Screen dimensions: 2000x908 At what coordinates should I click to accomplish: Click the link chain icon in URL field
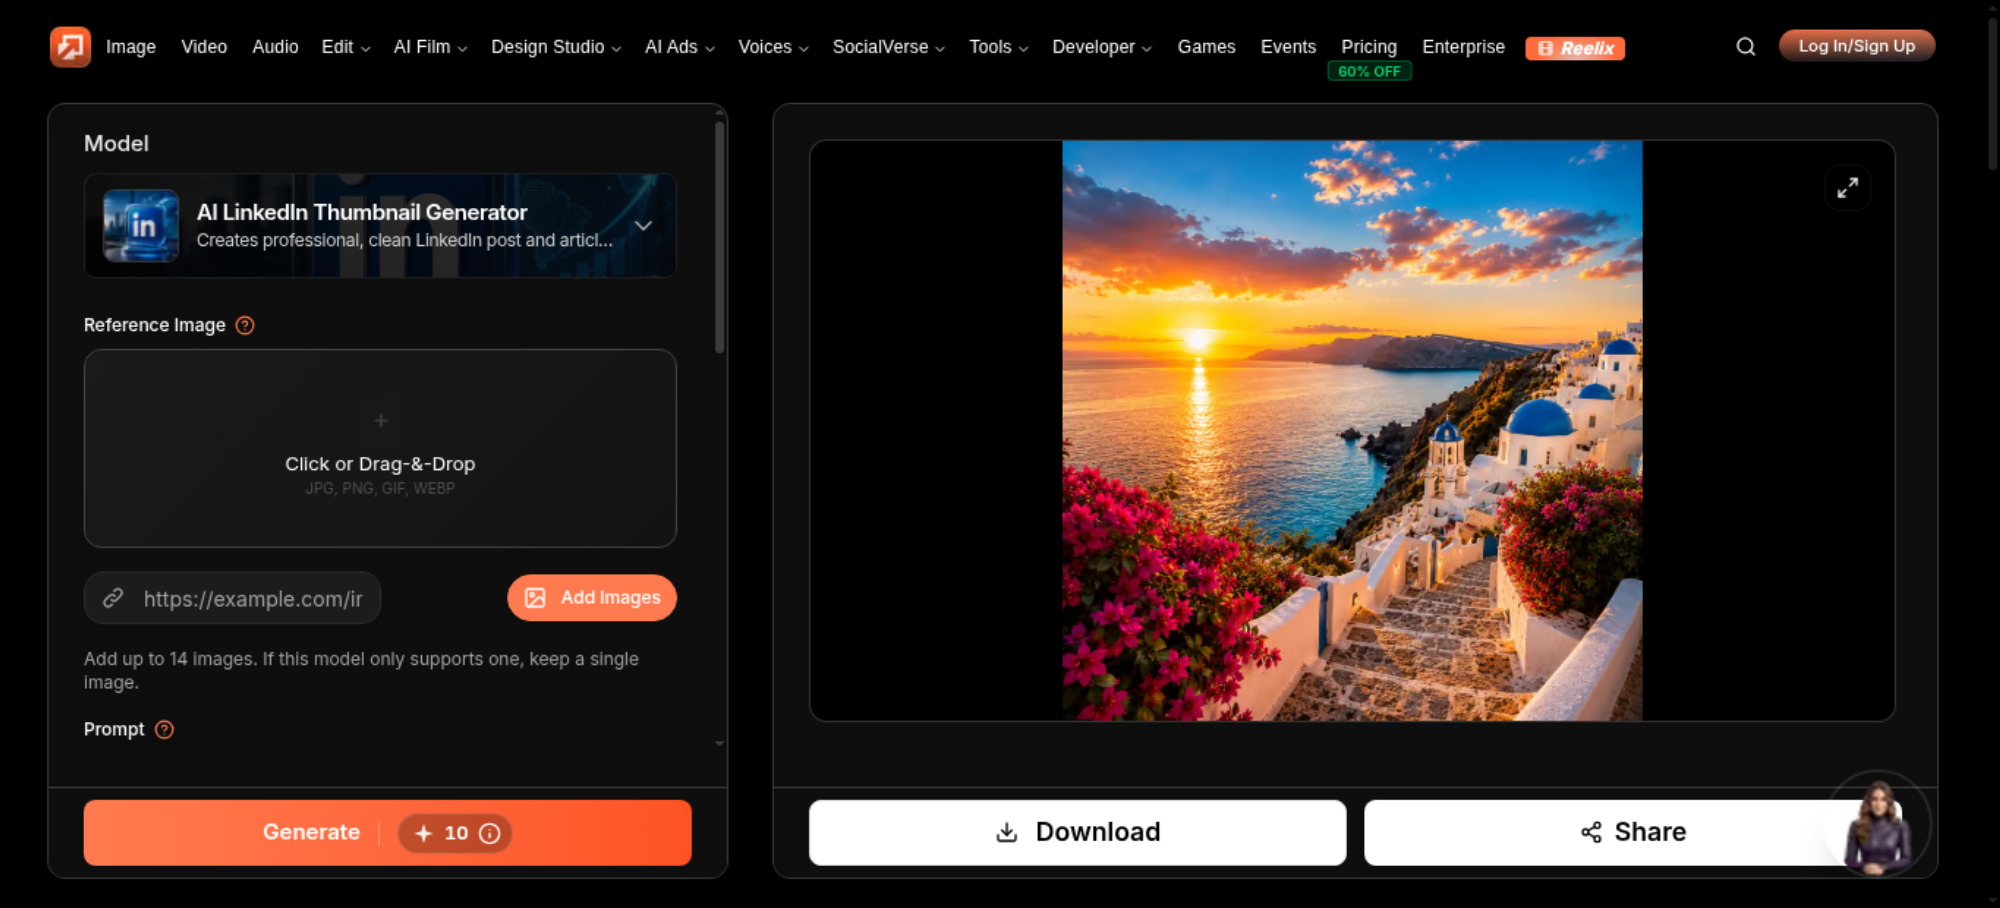point(113,598)
